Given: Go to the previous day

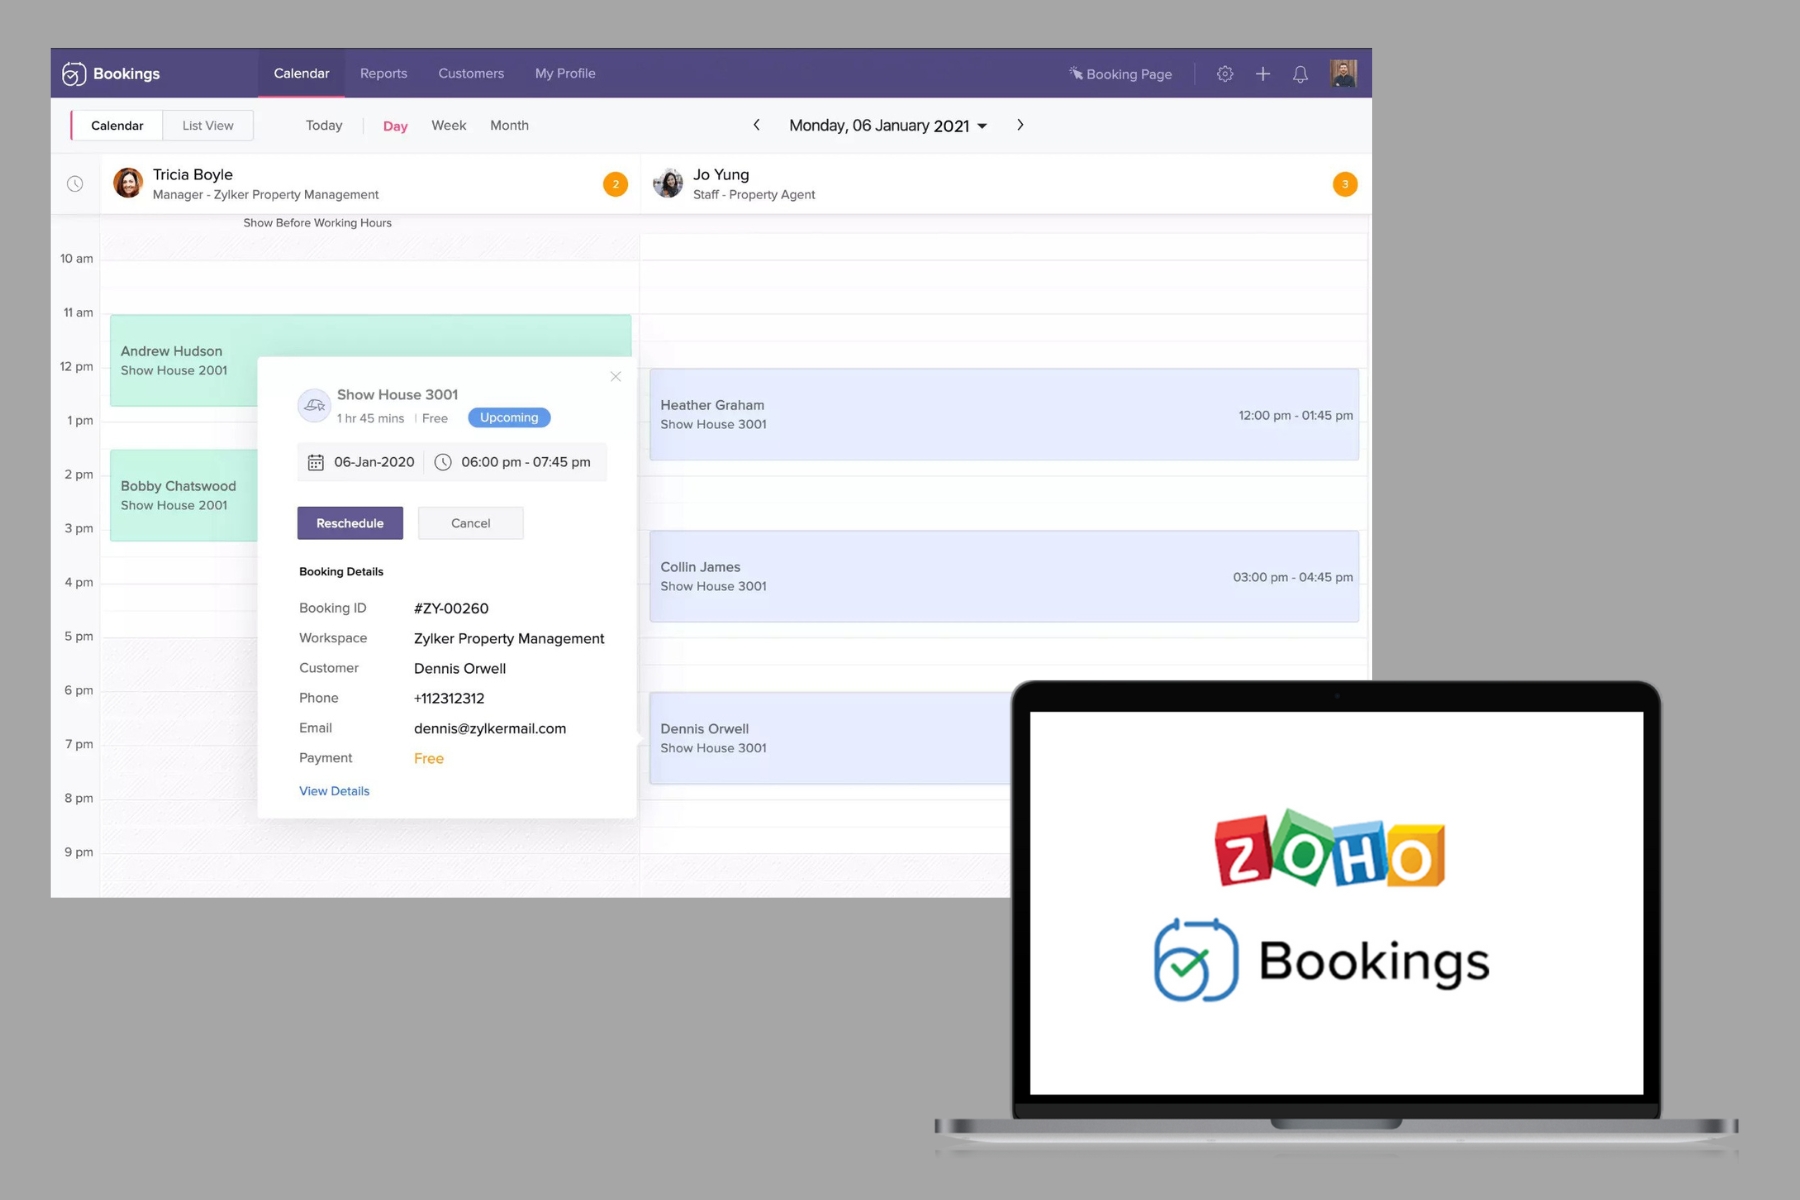Looking at the screenshot, I should [x=757, y=125].
